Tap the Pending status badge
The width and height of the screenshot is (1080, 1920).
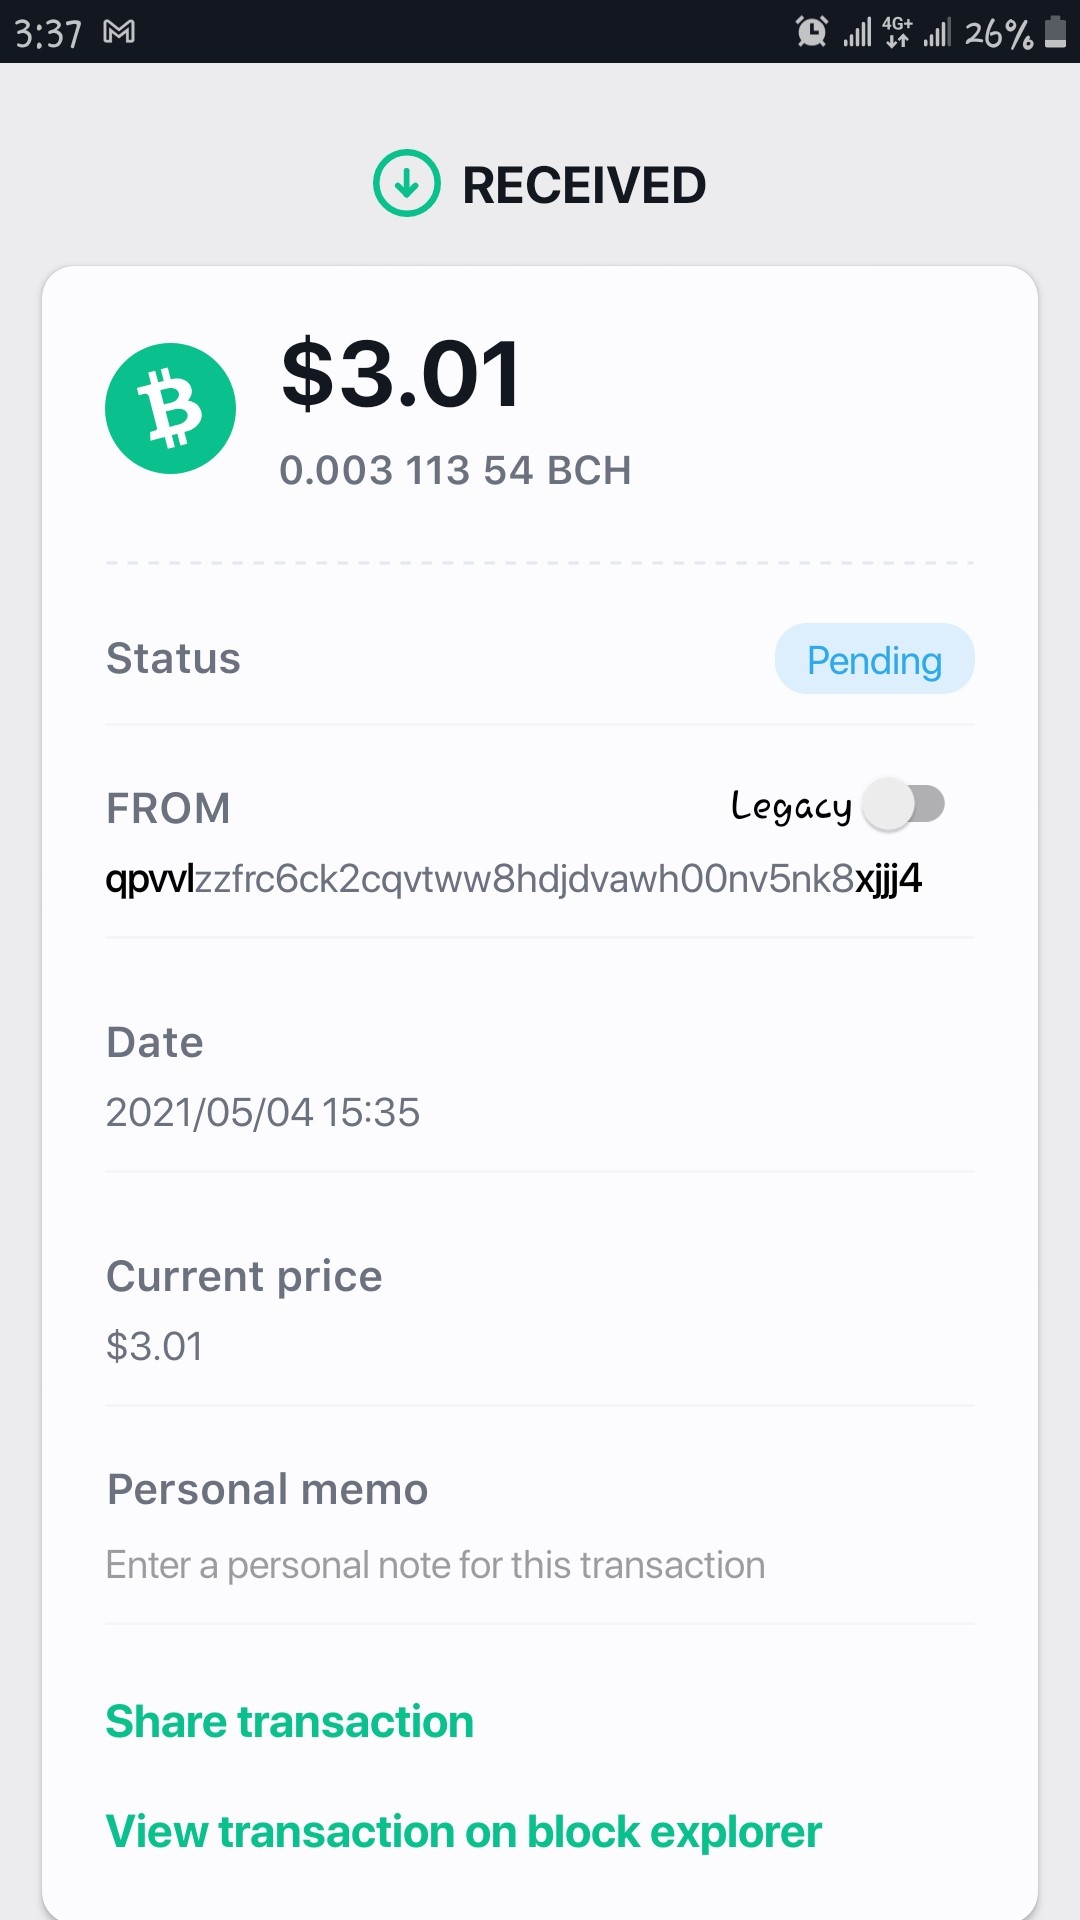click(874, 659)
